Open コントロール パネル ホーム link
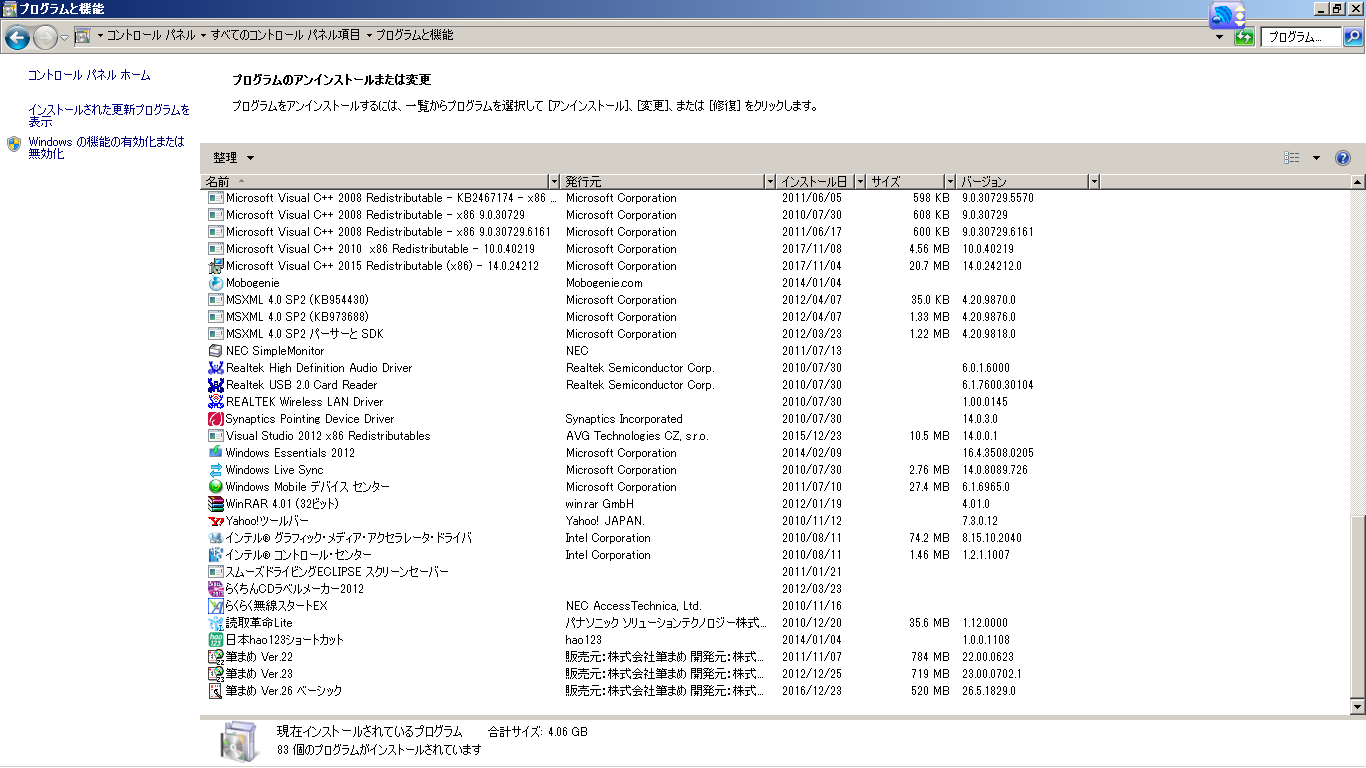 tap(89, 75)
